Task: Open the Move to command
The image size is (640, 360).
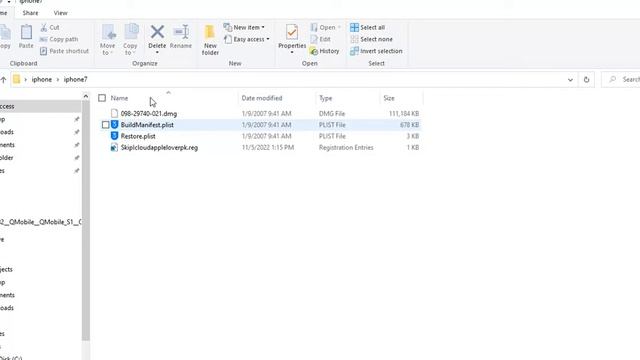Action: click(107, 40)
